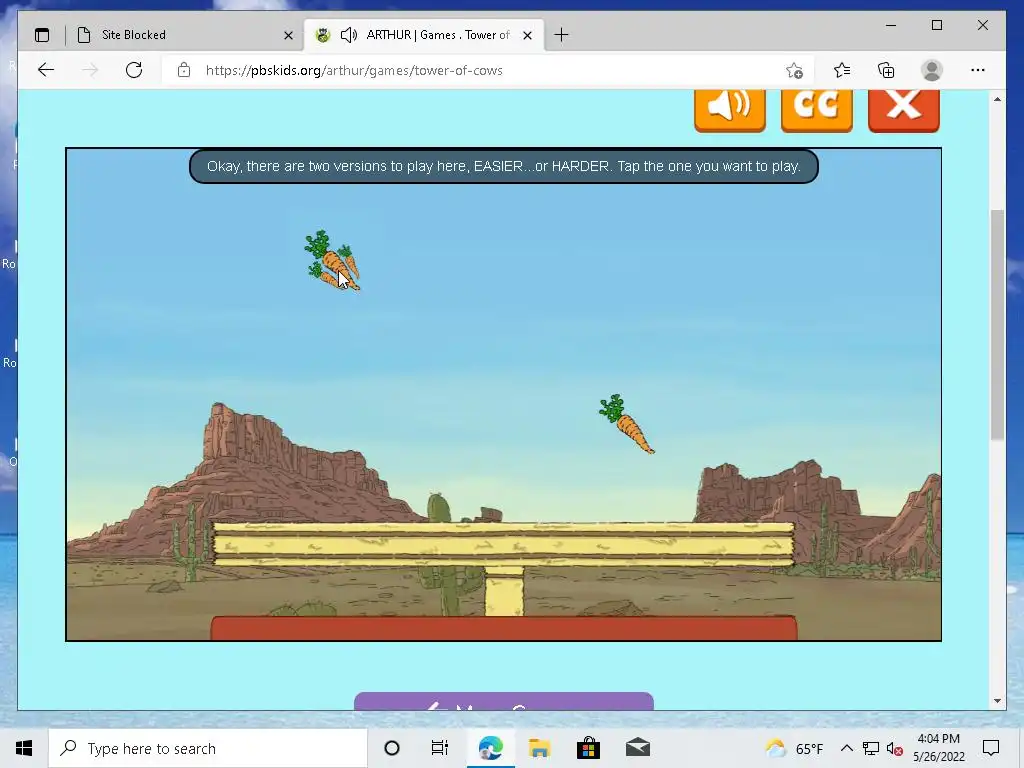Open the Collections panel
The height and width of the screenshot is (768, 1024).
pyautogui.click(x=886, y=70)
